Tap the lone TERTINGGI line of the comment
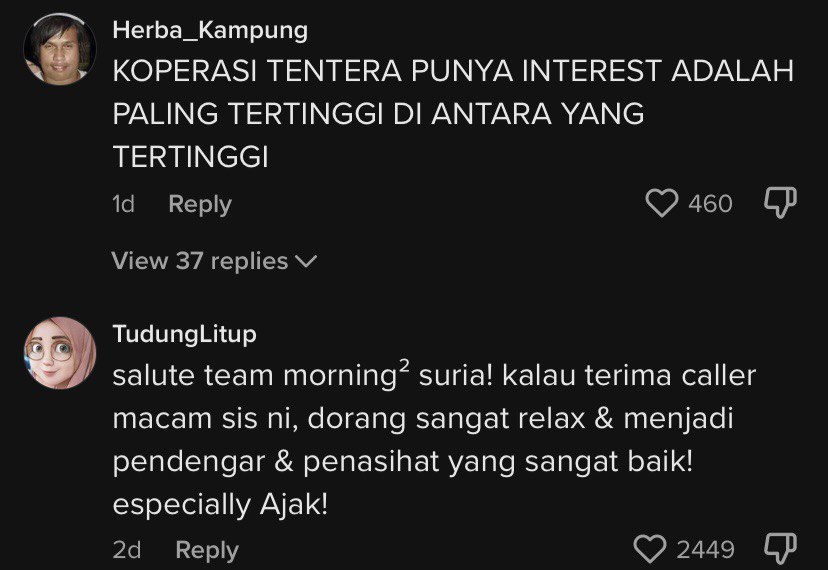 click(191, 158)
